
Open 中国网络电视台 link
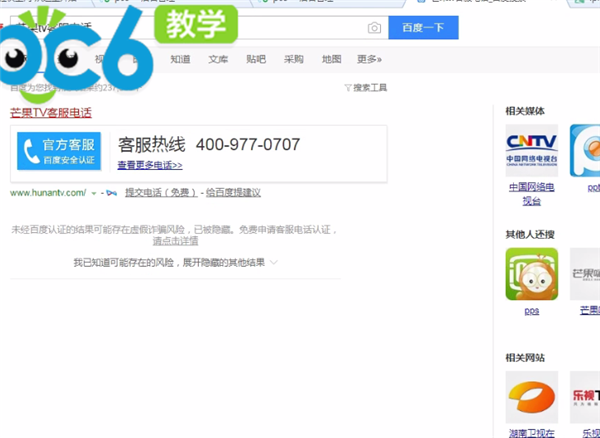click(532, 194)
